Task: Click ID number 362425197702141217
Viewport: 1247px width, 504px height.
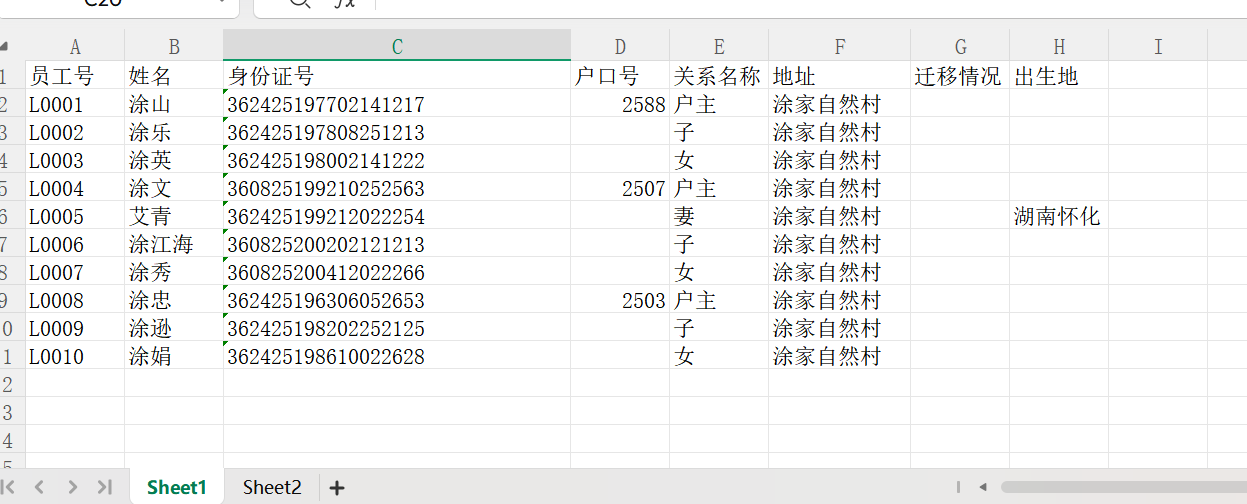Action: [397, 104]
